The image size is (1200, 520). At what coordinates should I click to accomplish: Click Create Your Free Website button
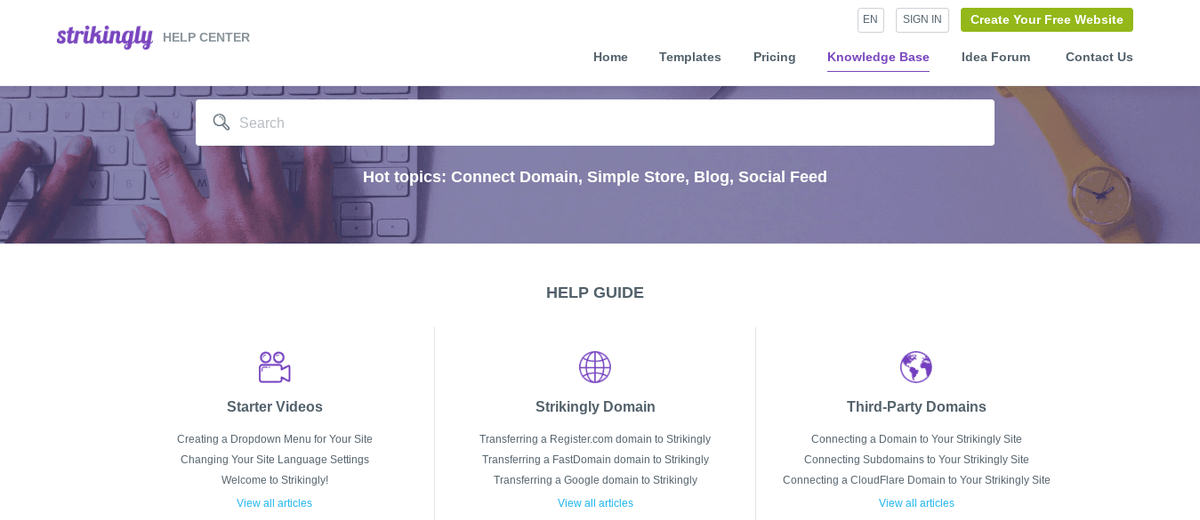point(1047,20)
